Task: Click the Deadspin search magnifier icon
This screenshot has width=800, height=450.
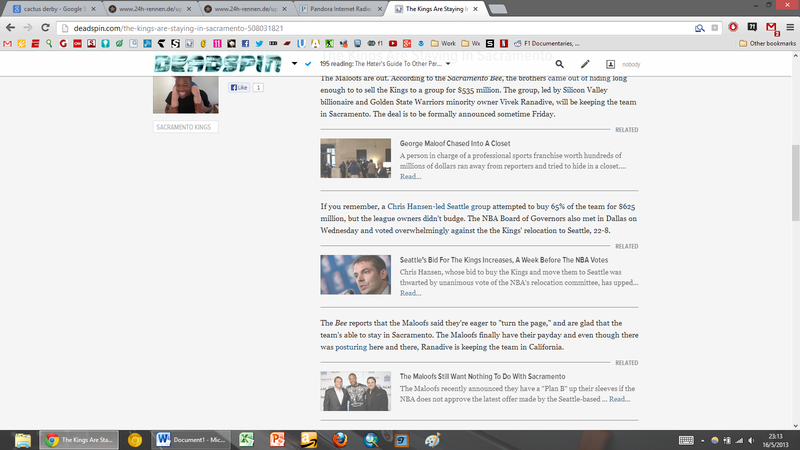Action: pyautogui.click(x=560, y=64)
